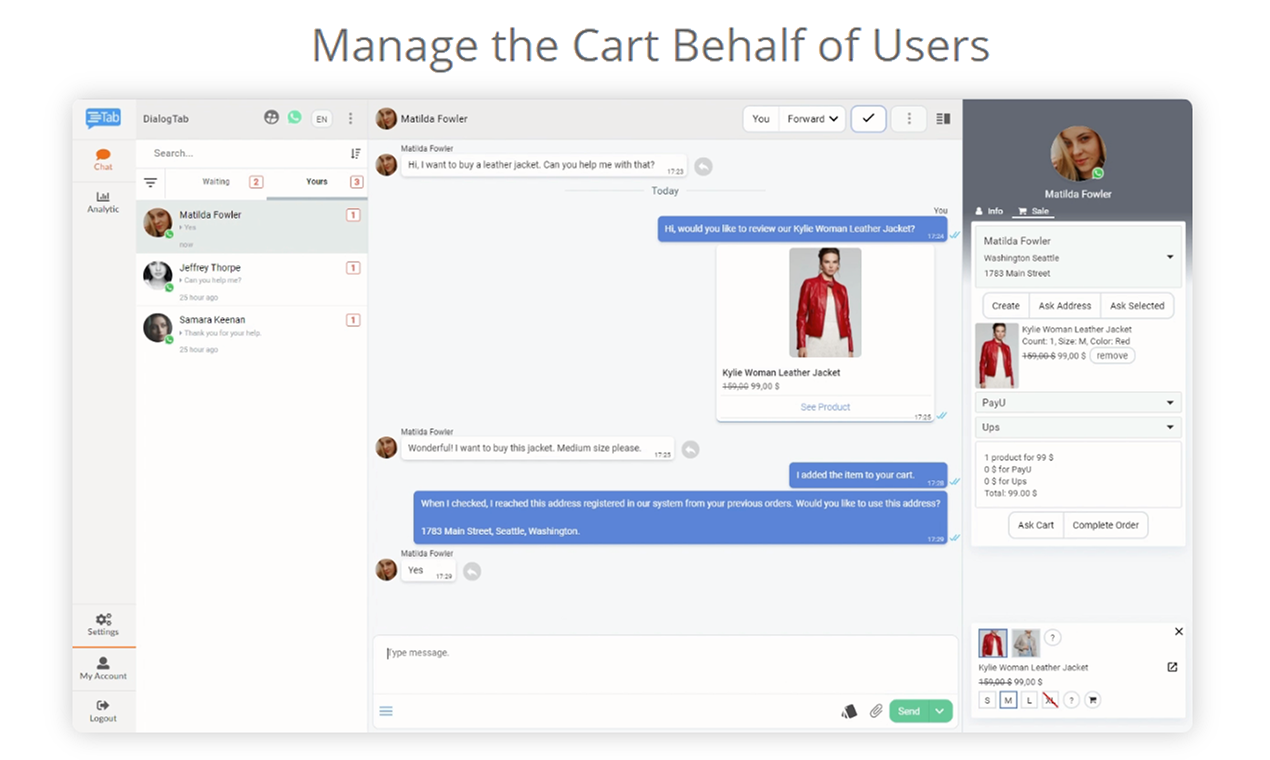This screenshot has height=760, width=1270.
Task: Select size L for the jacket
Action: [x=1029, y=700]
